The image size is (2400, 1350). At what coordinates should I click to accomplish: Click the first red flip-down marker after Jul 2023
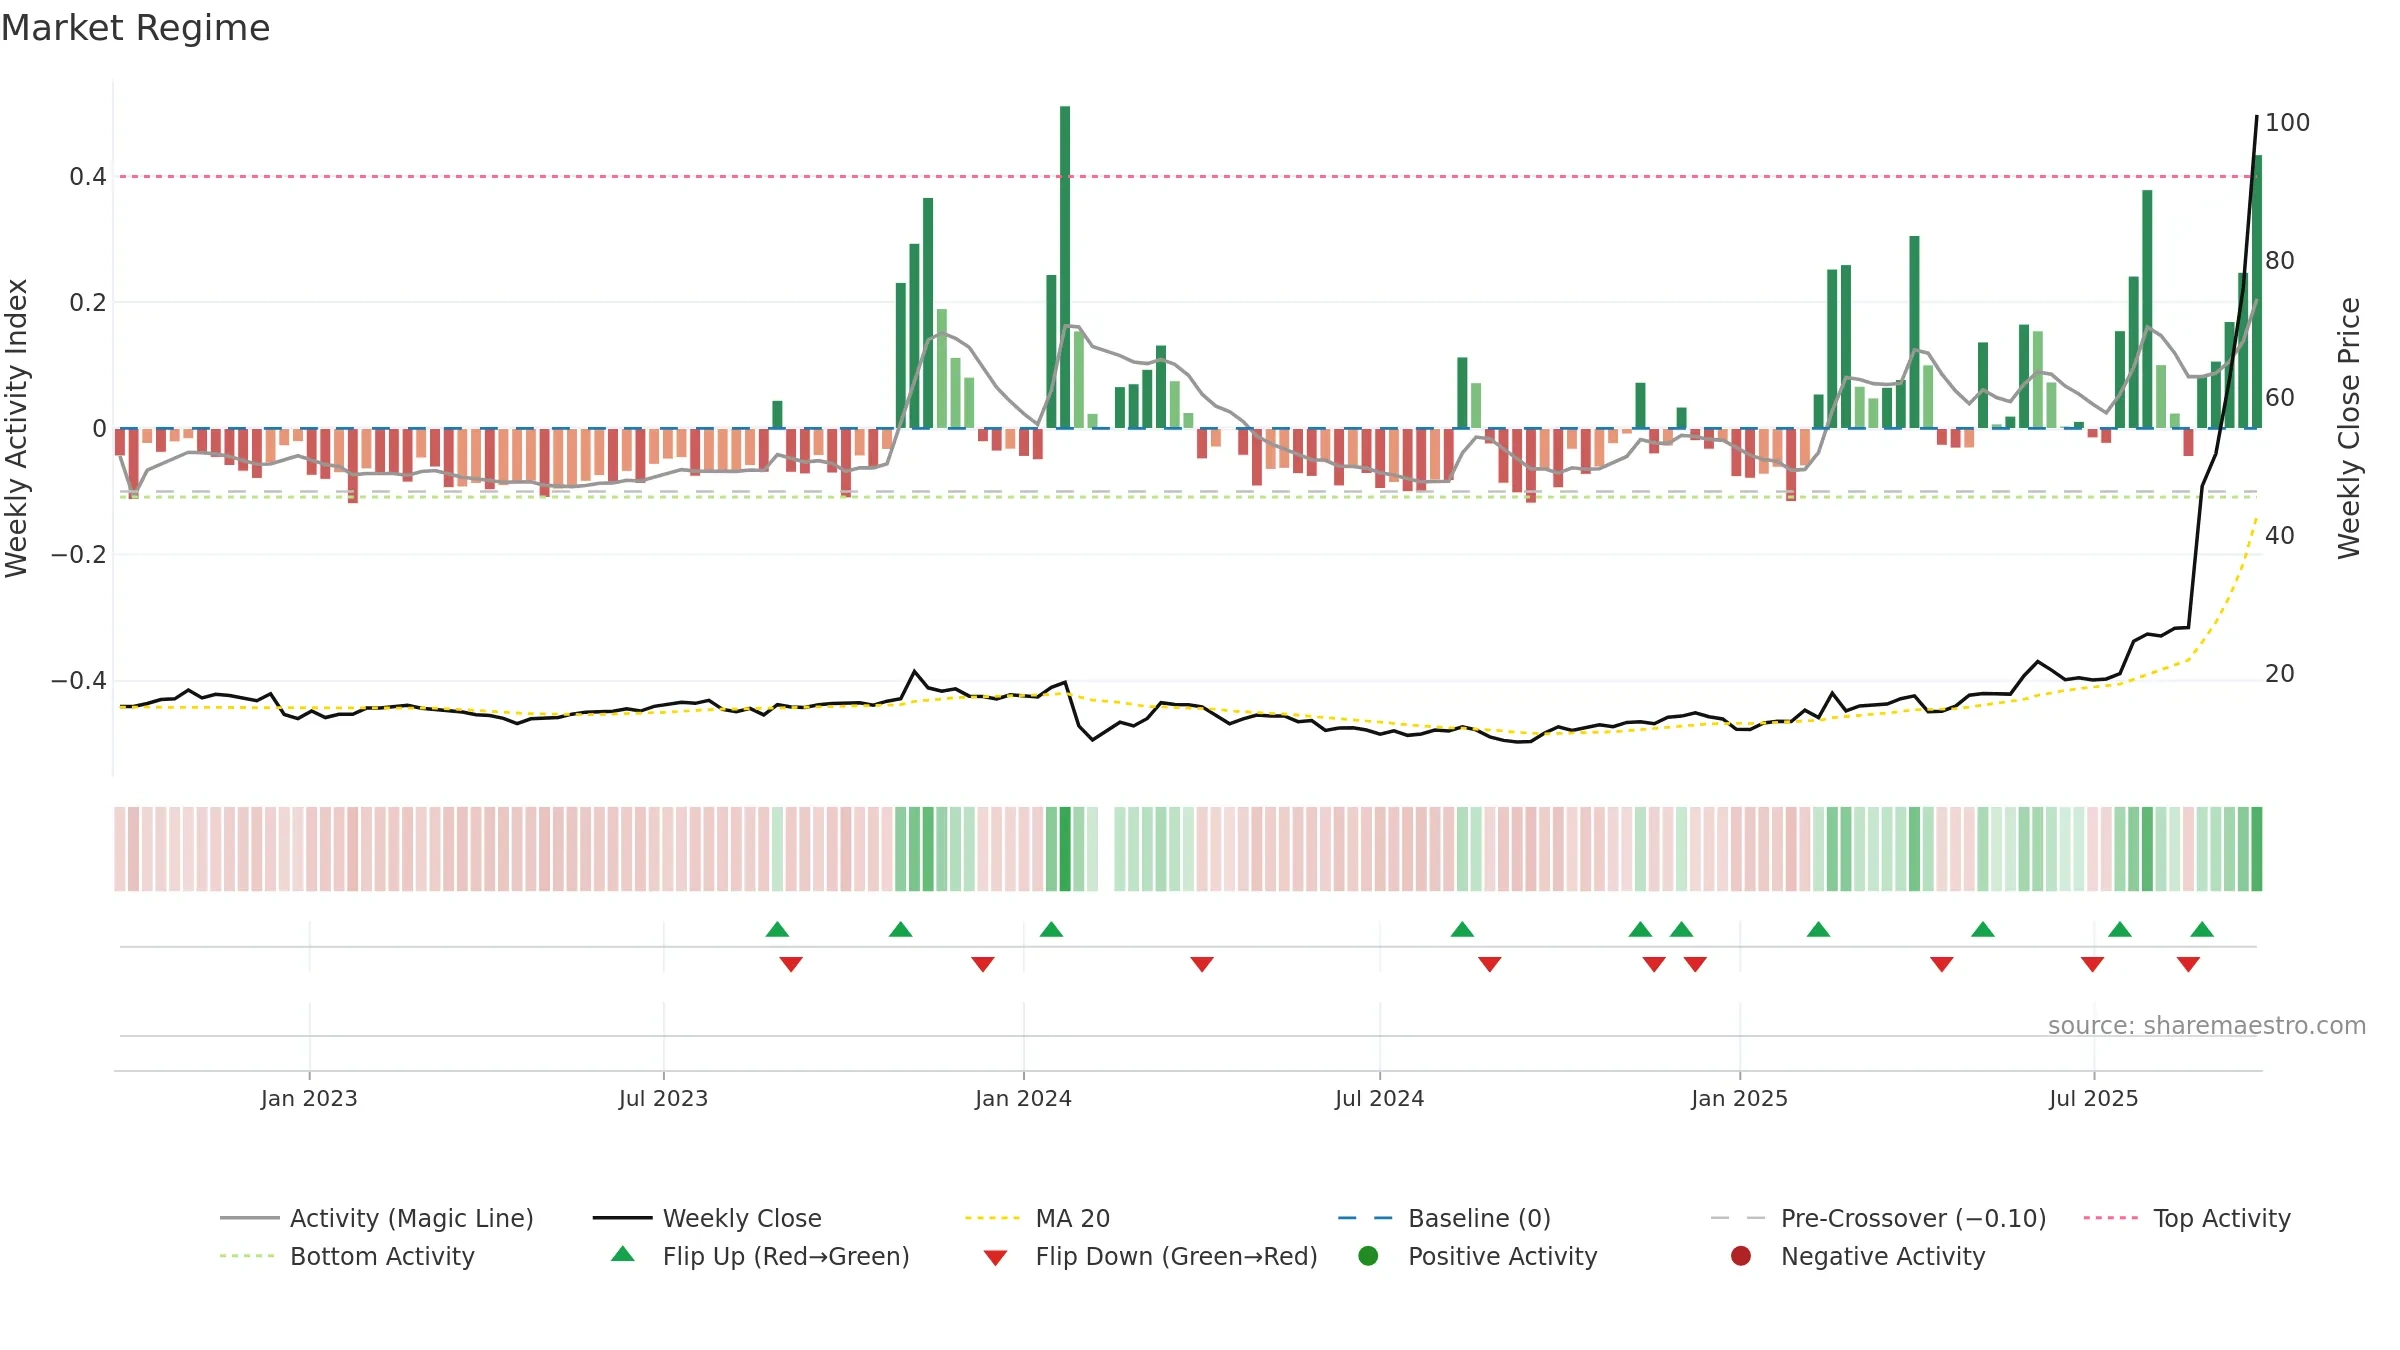point(791,964)
